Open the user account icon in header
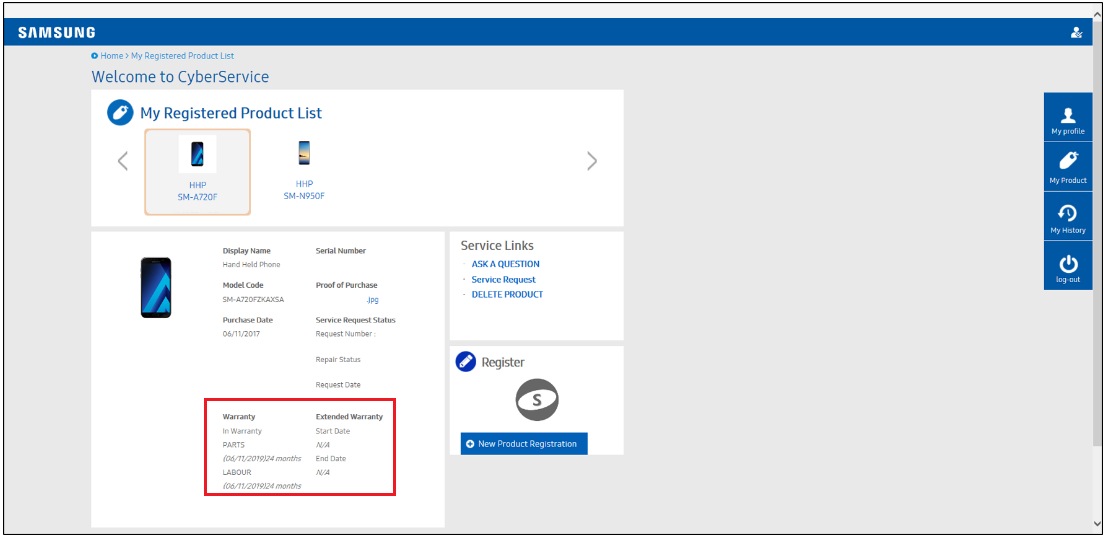 [1076, 32]
